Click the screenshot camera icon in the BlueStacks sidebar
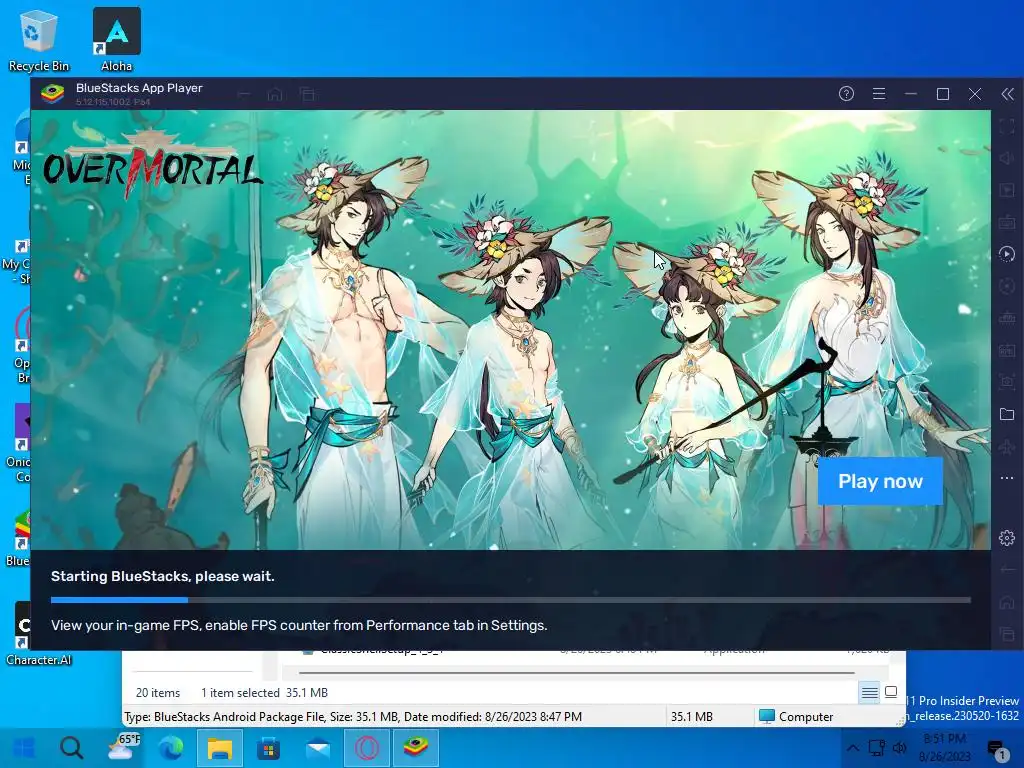This screenshot has height=768, width=1024. pos(1007,382)
